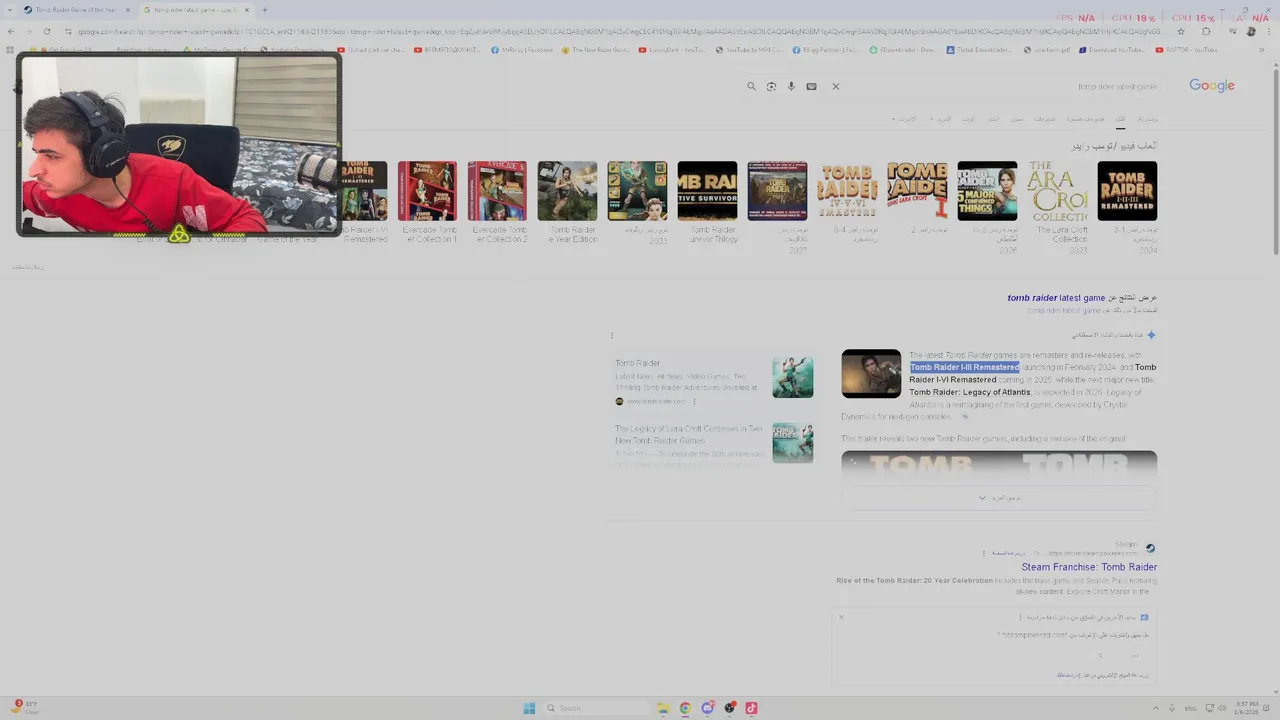Open File Explorer from taskbar
Viewport: 1280px width, 720px height.
[x=662, y=708]
